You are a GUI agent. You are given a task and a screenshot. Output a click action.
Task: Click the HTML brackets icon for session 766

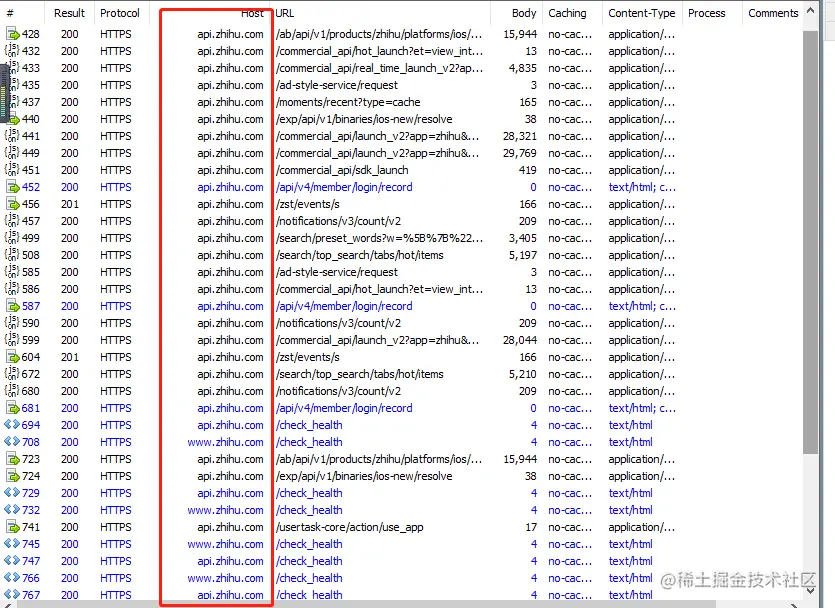(x=12, y=578)
